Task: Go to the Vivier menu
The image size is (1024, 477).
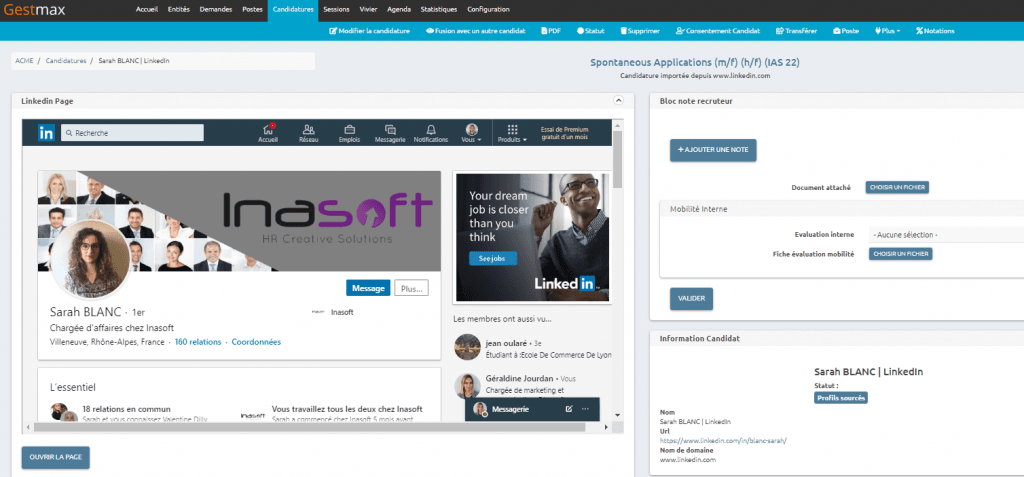Action: (x=368, y=10)
